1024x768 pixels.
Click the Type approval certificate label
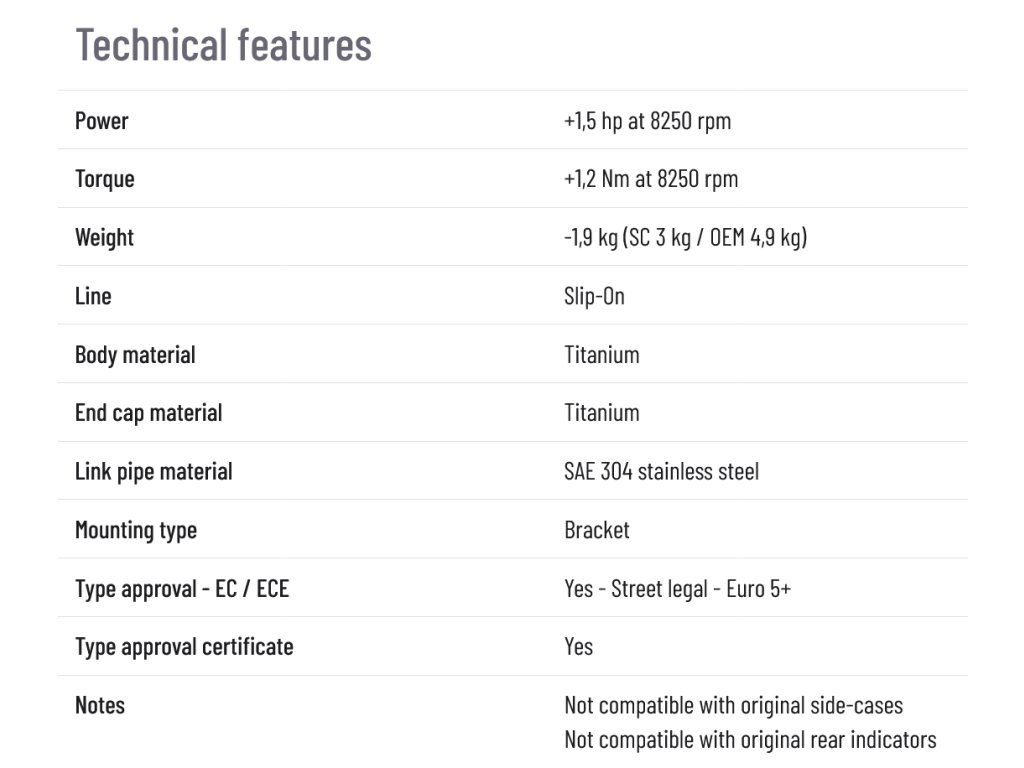184,647
